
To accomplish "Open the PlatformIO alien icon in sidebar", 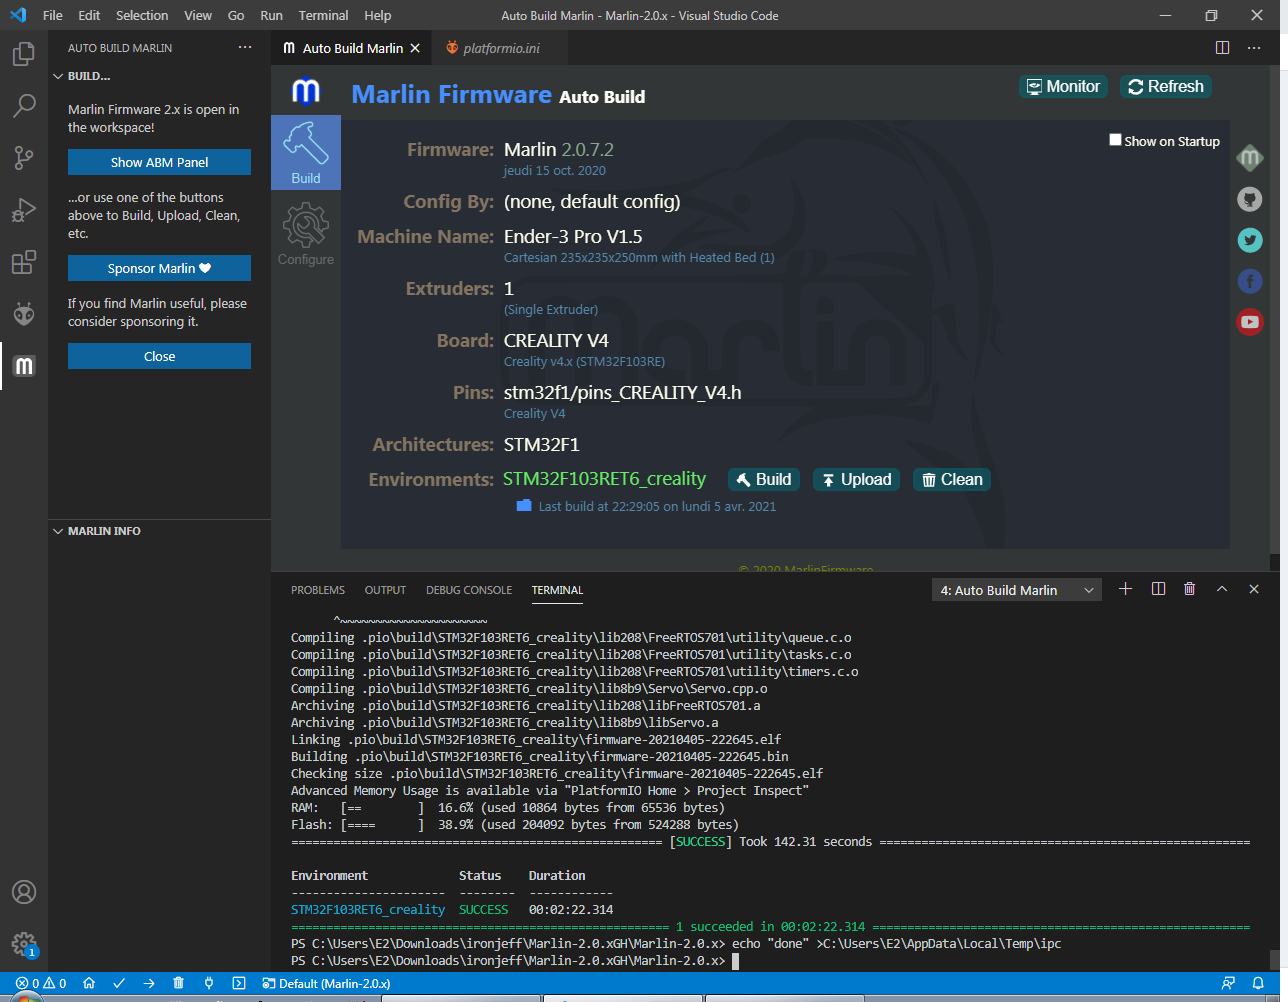I will point(24,314).
